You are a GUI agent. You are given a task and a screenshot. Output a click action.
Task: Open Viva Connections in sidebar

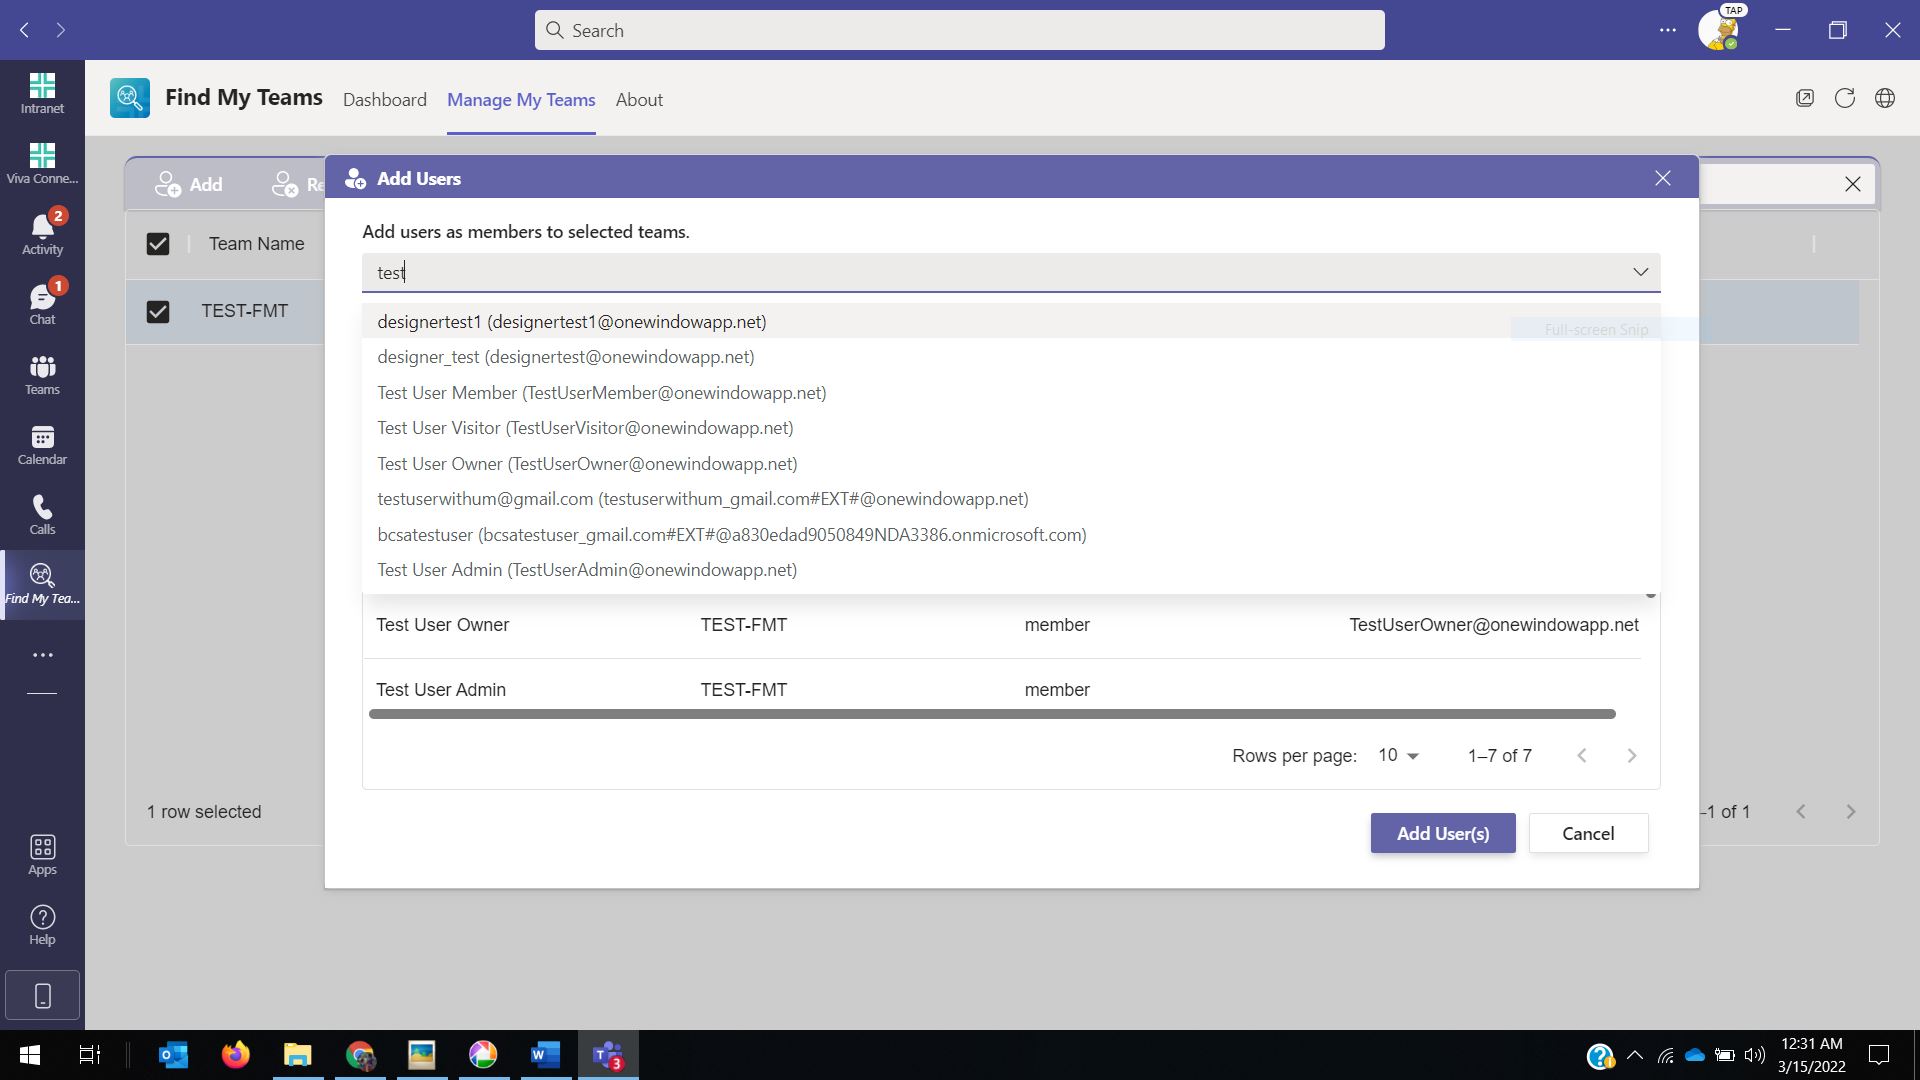(42, 164)
